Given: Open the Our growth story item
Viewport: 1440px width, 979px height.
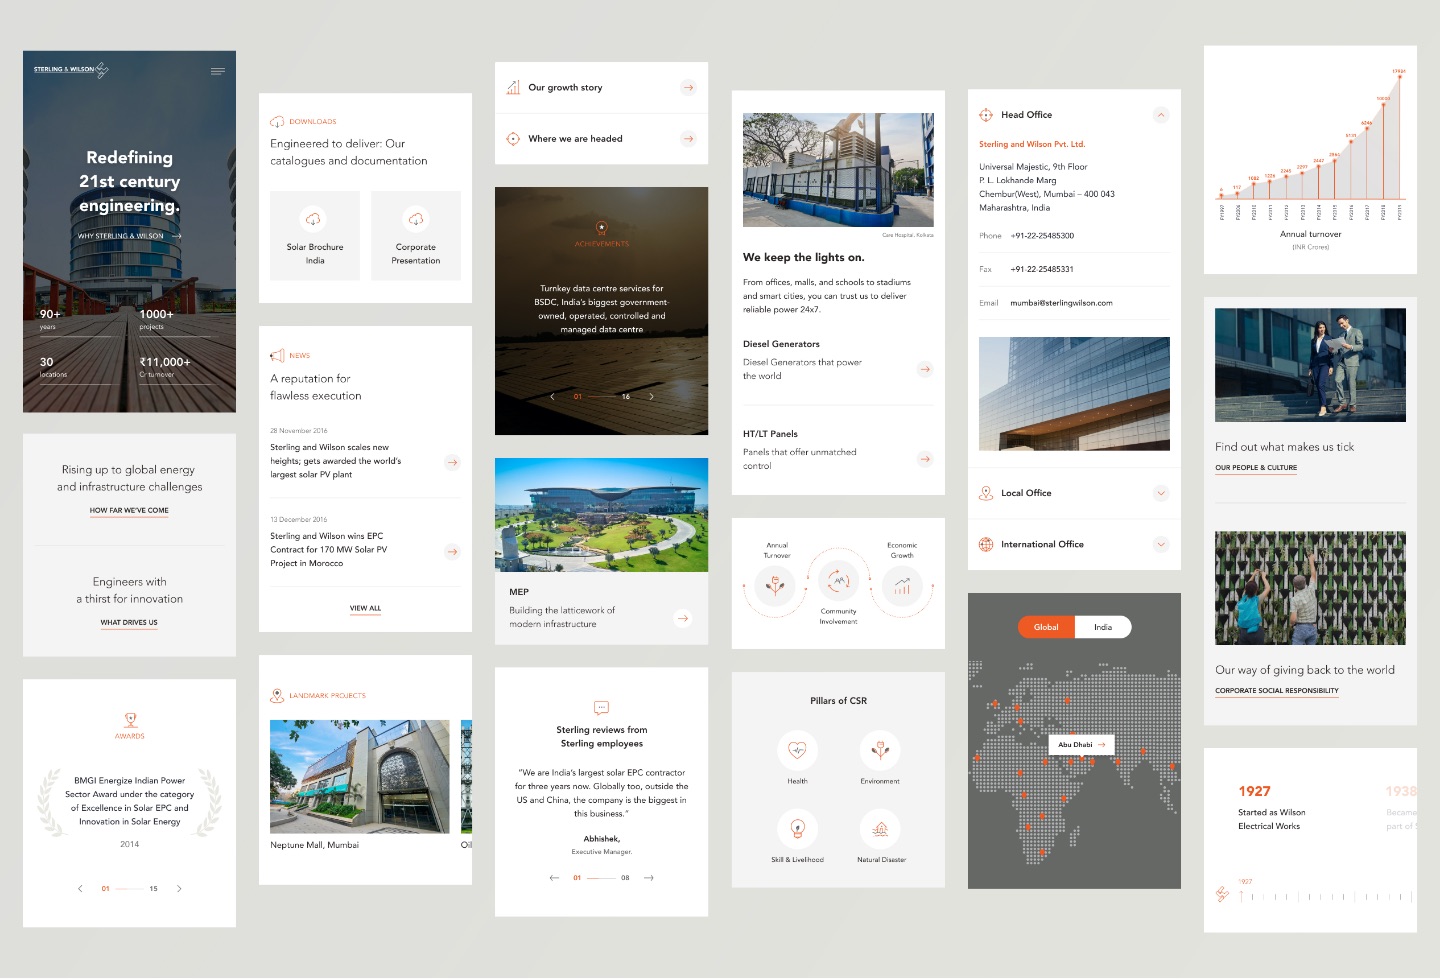Looking at the screenshot, I should pos(688,88).
